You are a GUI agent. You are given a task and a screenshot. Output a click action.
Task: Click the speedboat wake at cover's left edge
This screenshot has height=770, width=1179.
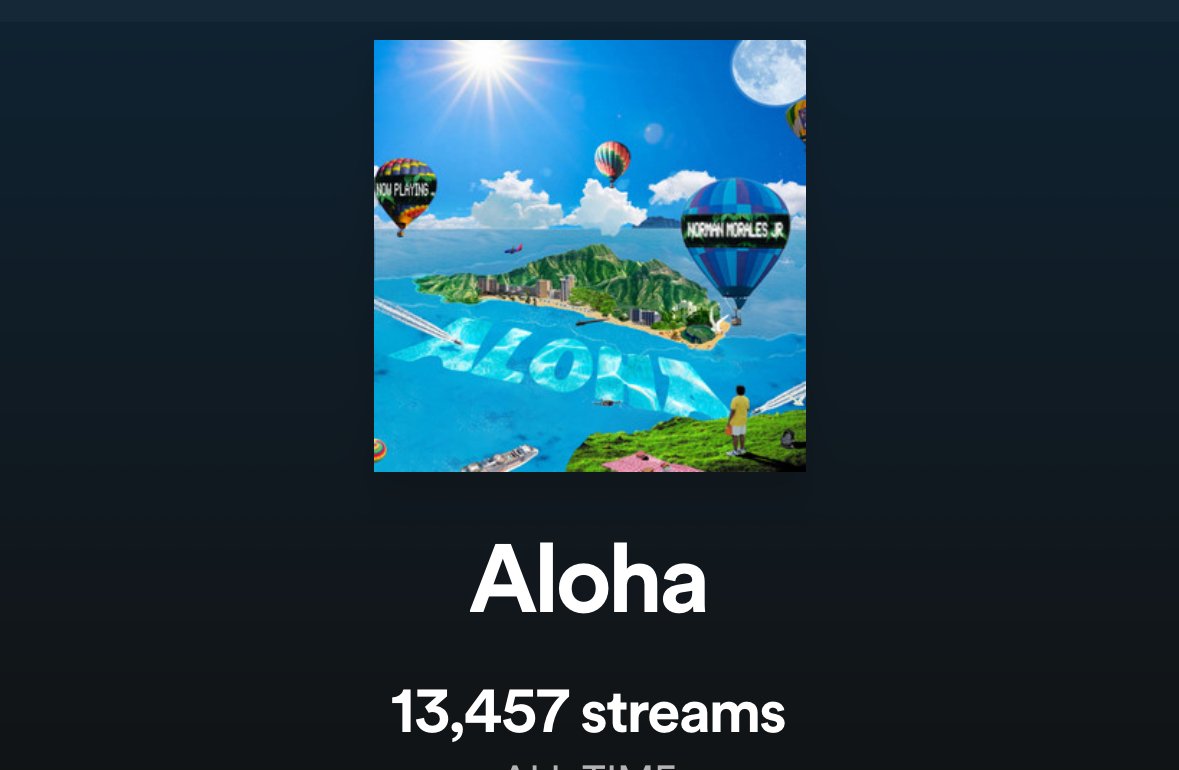click(x=416, y=320)
